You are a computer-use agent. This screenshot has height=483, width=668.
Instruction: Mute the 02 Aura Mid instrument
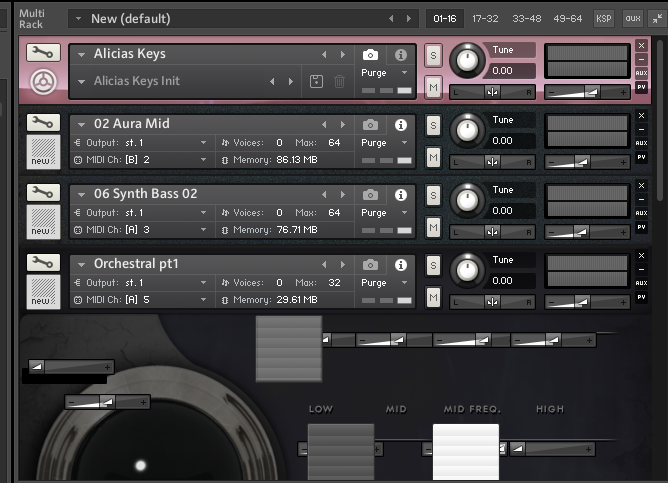click(x=433, y=157)
